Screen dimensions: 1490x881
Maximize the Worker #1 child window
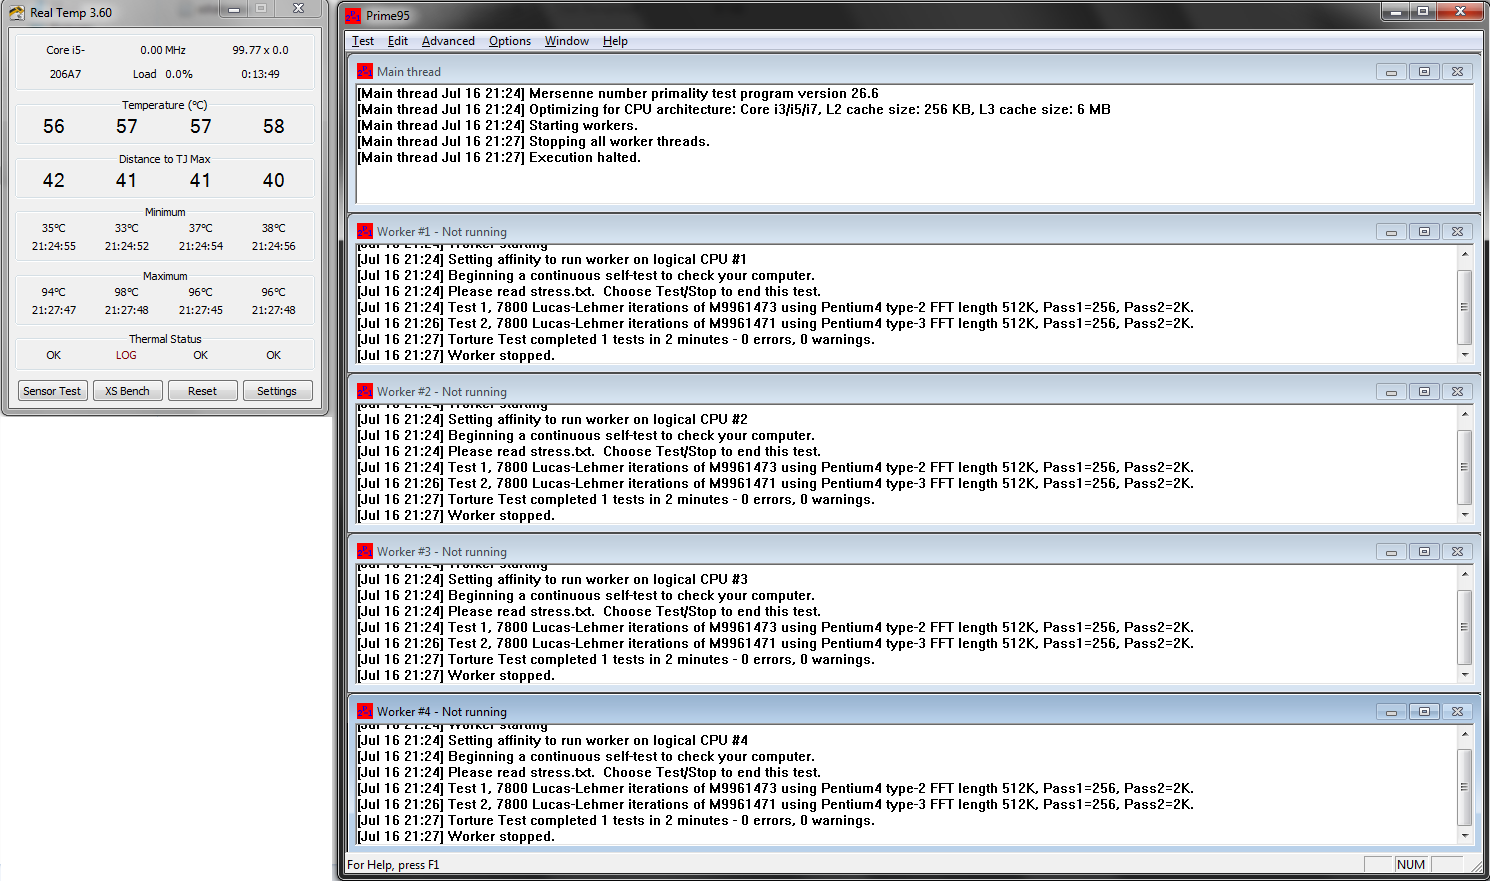[x=1424, y=232]
